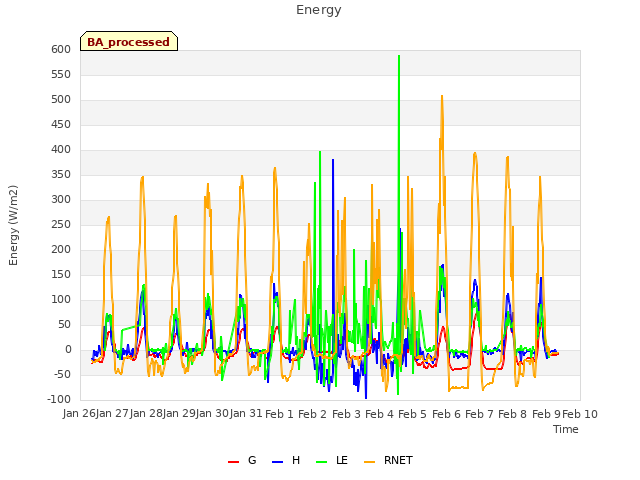Click the Feb 1 date tick label
This screenshot has height=480, width=640.
[x=280, y=414]
